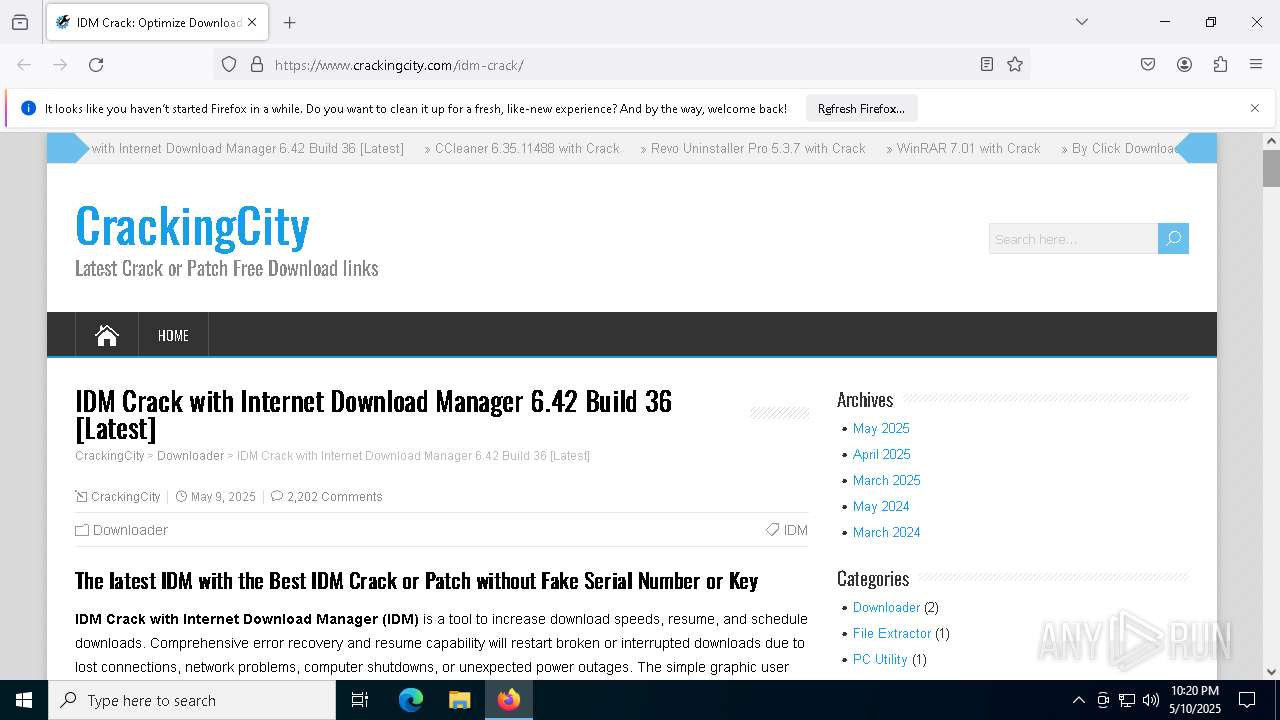
Task: Open the Windows Start menu
Action: pos(24,700)
